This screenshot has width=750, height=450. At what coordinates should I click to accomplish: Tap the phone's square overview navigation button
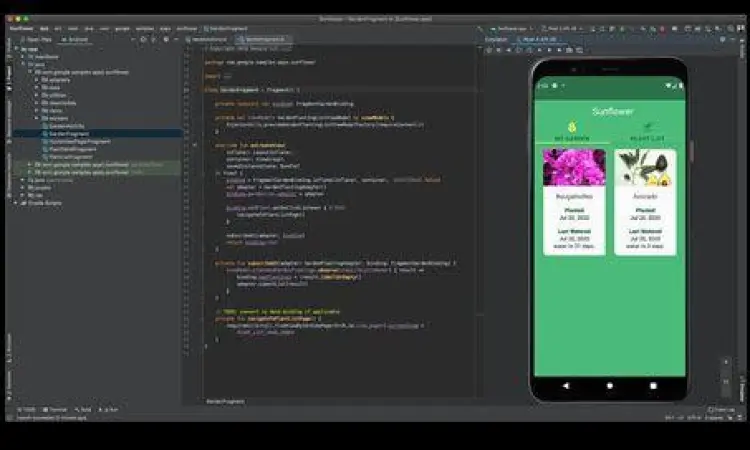653,385
